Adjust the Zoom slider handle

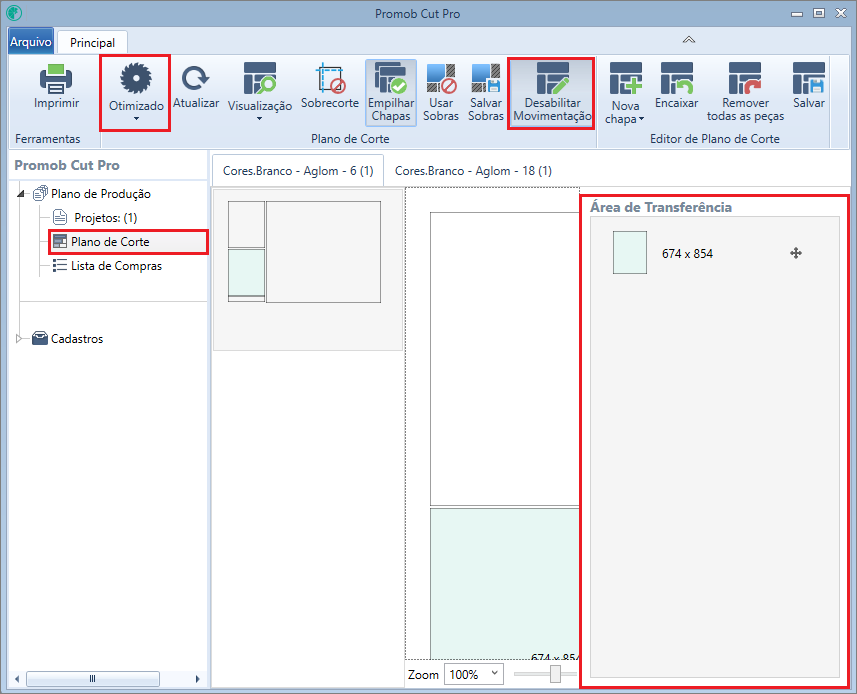point(555,674)
